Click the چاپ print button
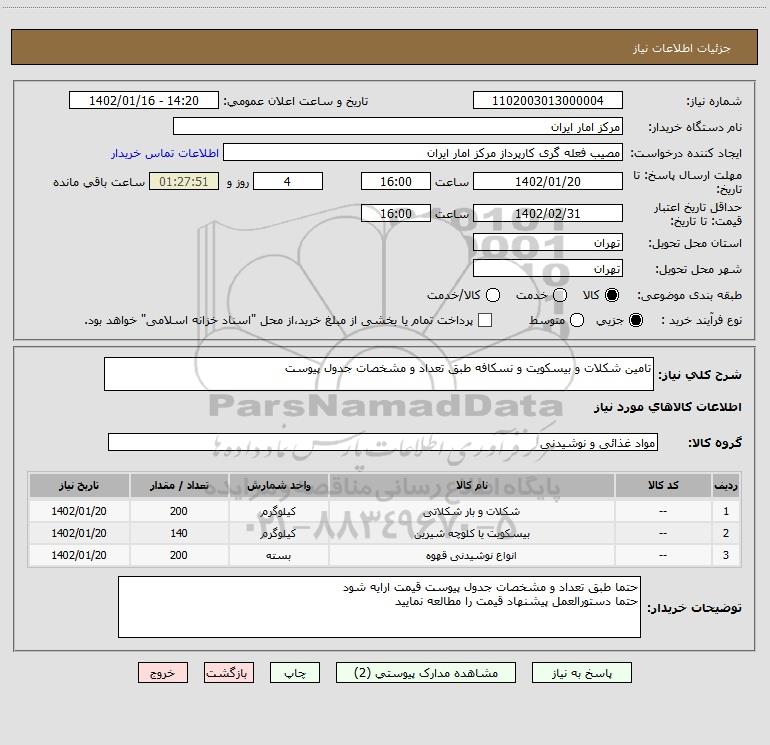This screenshot has width=770, height=745. tap(295, 673)
